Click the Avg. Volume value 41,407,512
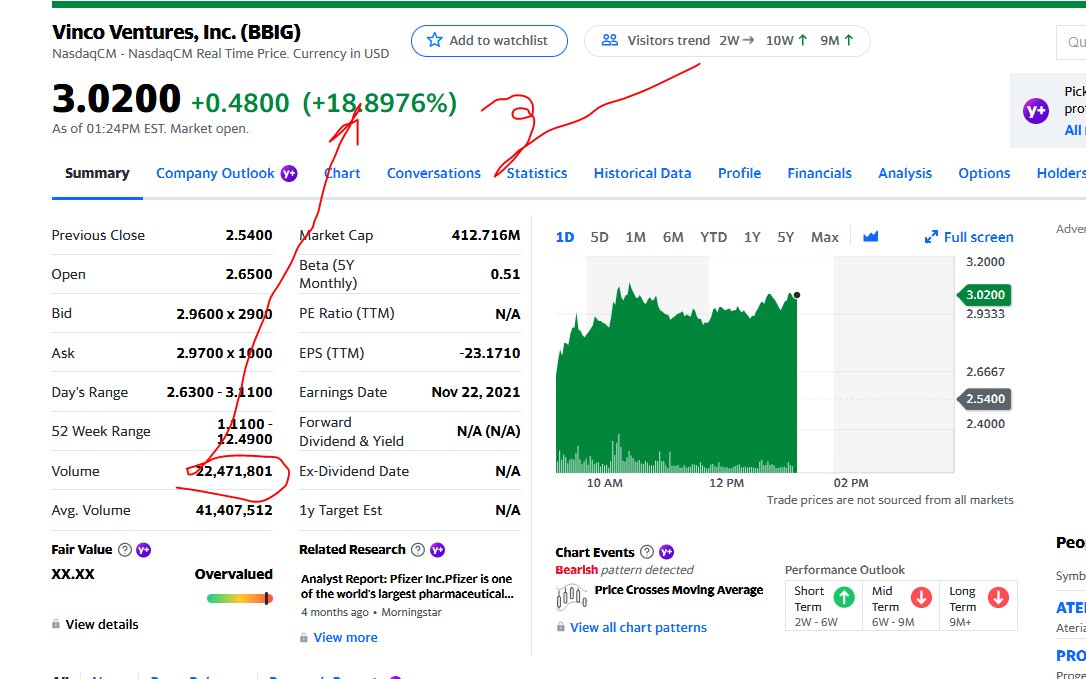 pos(234,511)
